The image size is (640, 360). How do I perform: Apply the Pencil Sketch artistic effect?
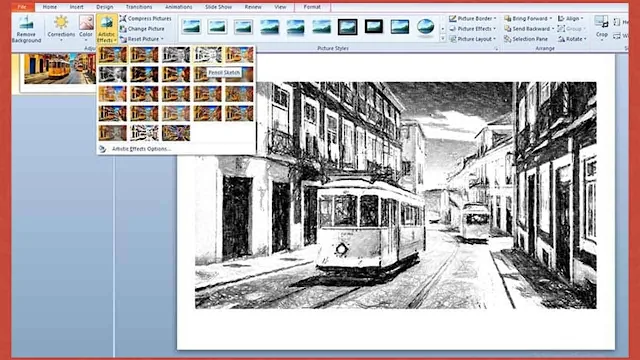pos(208,55)
